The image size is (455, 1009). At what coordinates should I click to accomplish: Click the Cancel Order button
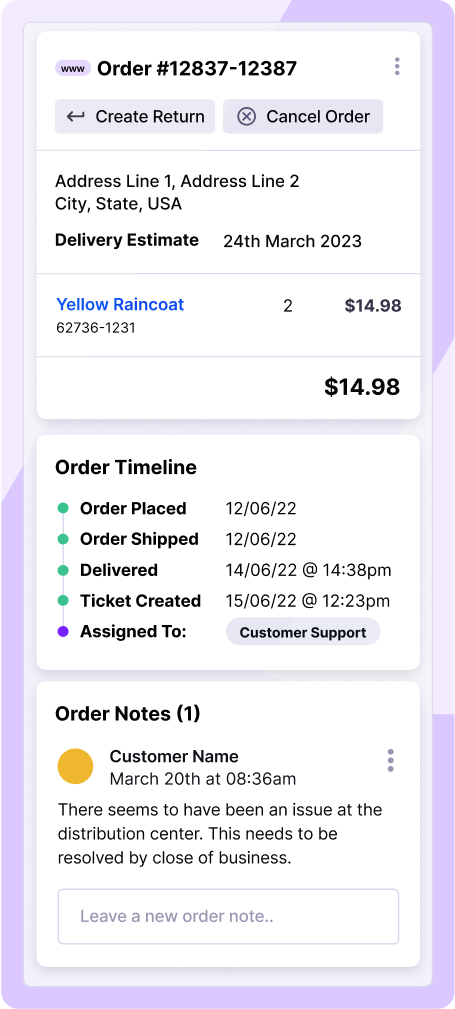click(303, 116)
